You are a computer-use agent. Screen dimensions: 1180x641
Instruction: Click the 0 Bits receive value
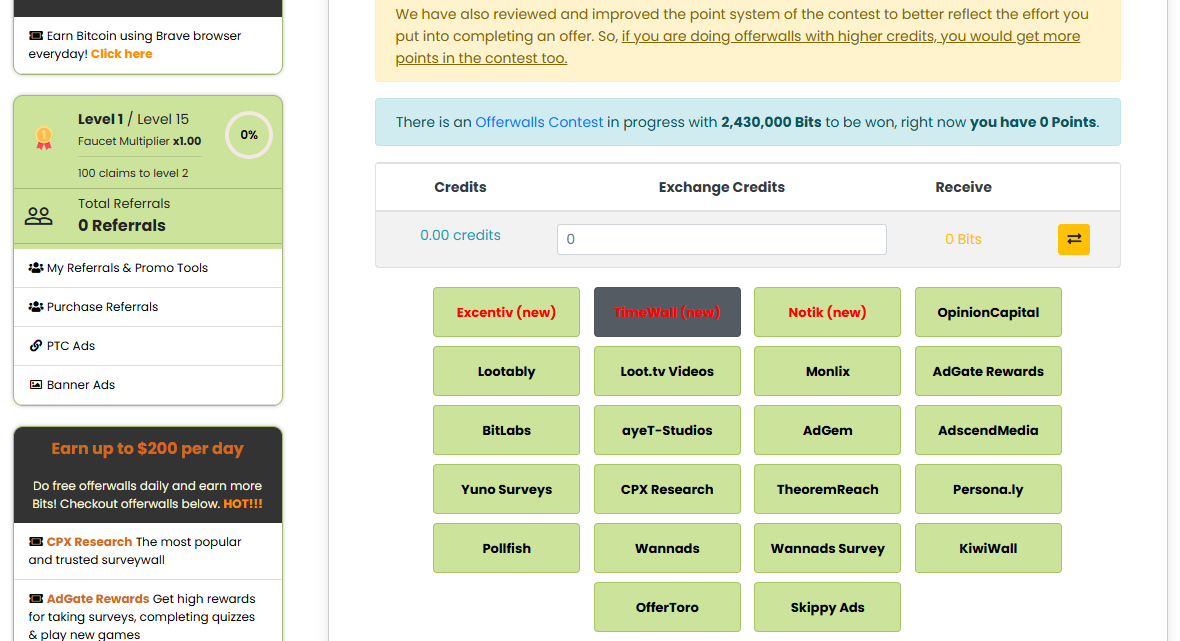click(x=963, y=239)
